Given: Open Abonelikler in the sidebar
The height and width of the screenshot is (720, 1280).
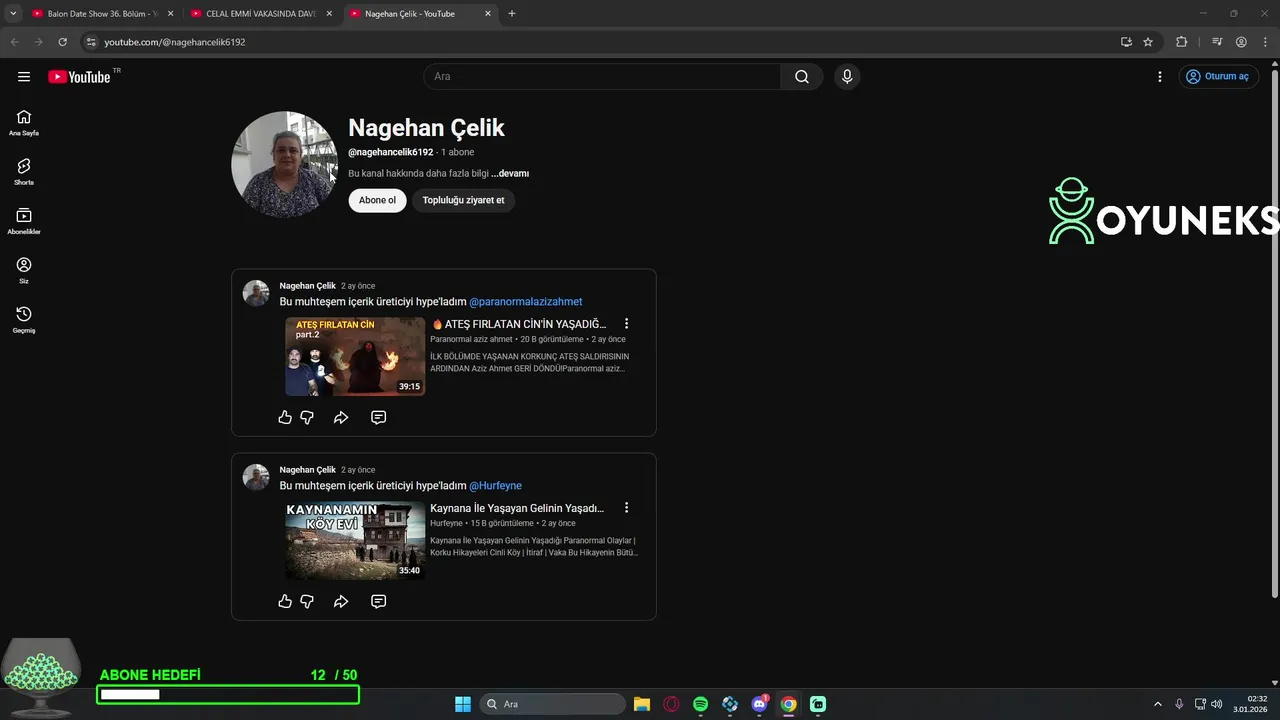Looking at the screenshot, I should click(24, 221).
